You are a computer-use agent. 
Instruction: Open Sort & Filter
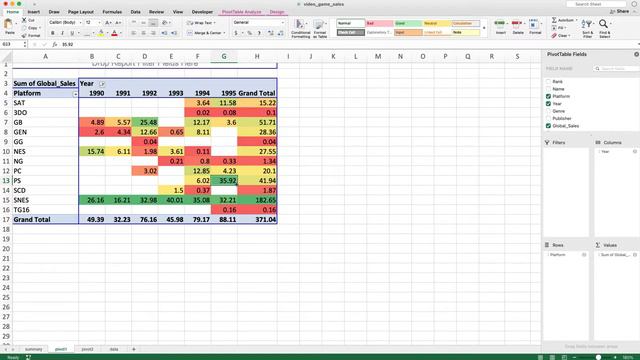coord(587,28)
